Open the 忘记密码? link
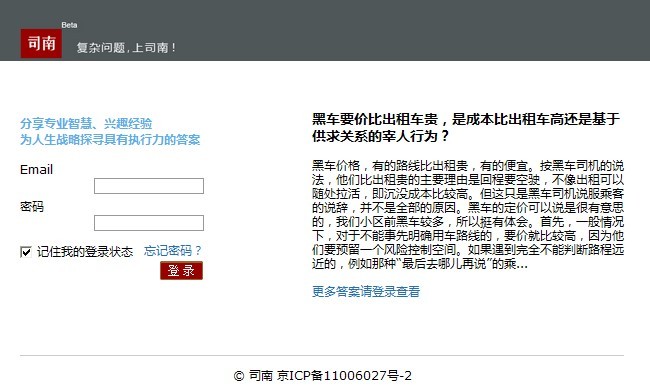The height and width of the screenshot is (391, 650). [x=172, y=251]
